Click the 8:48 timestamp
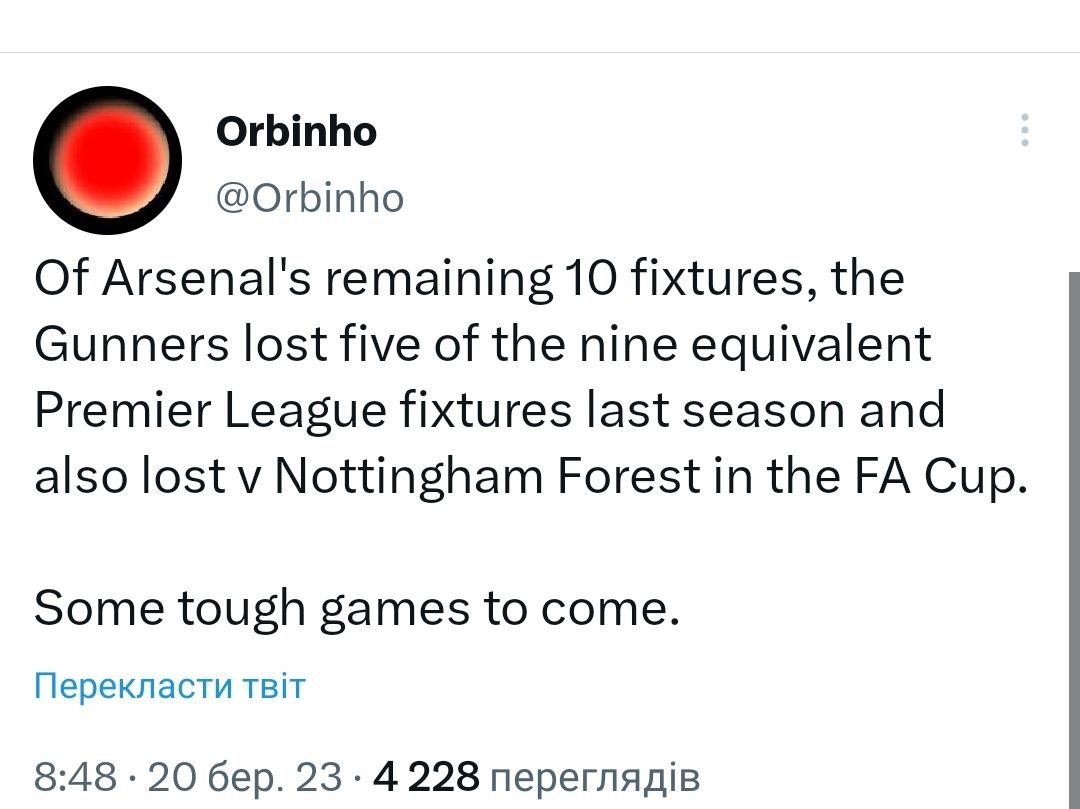This screenshot has width=1080, height=809. [x=76, y=776]
